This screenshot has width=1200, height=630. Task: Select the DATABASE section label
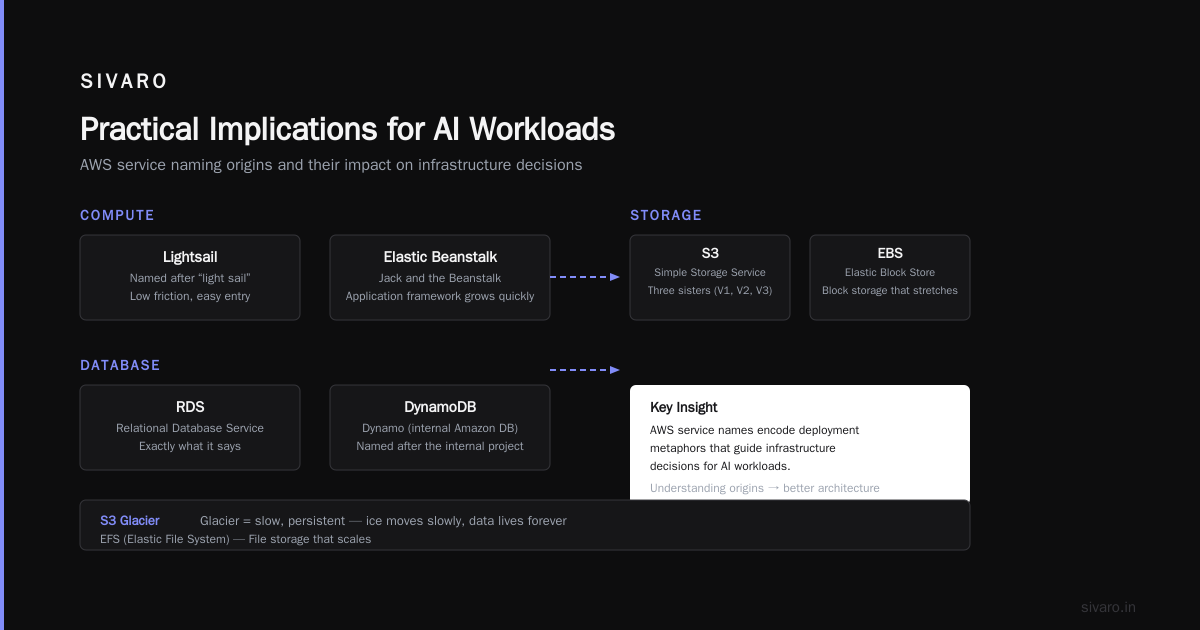point(120,365)
